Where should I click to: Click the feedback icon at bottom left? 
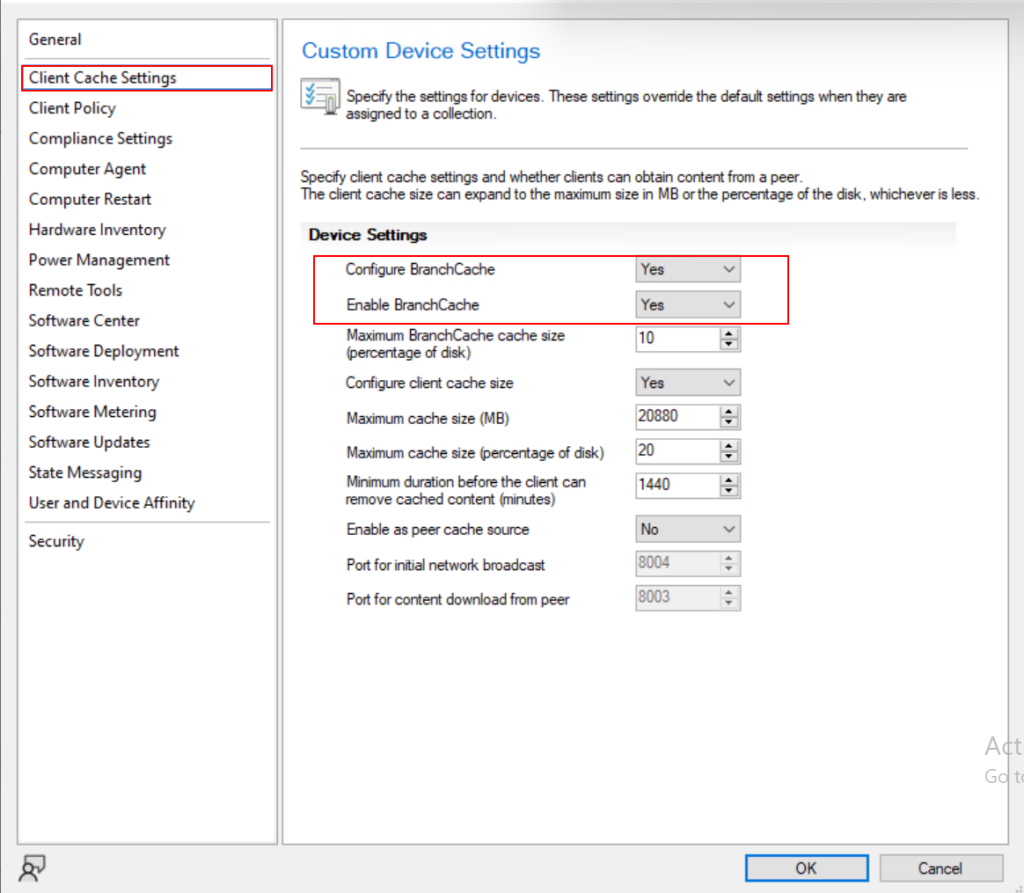pos(33,868)
